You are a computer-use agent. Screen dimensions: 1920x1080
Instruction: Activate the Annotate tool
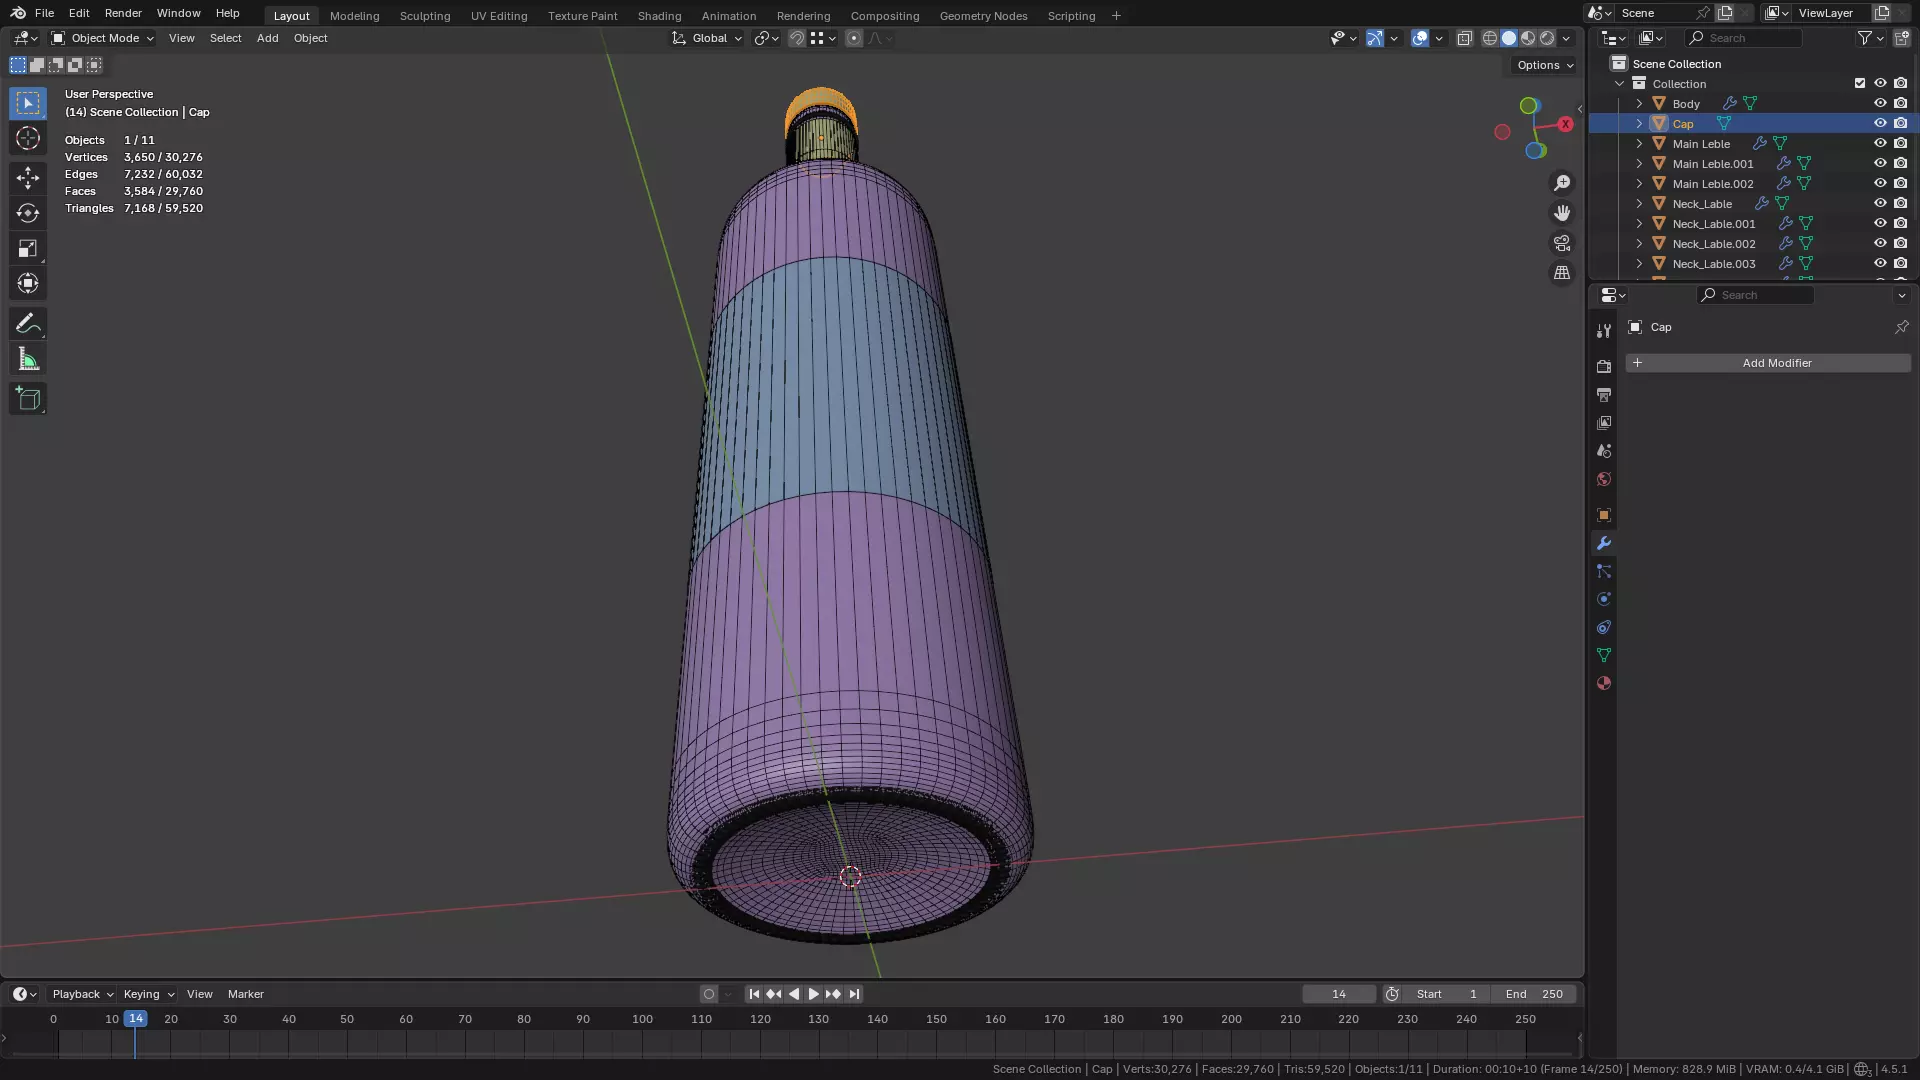[x=28, y=324]
